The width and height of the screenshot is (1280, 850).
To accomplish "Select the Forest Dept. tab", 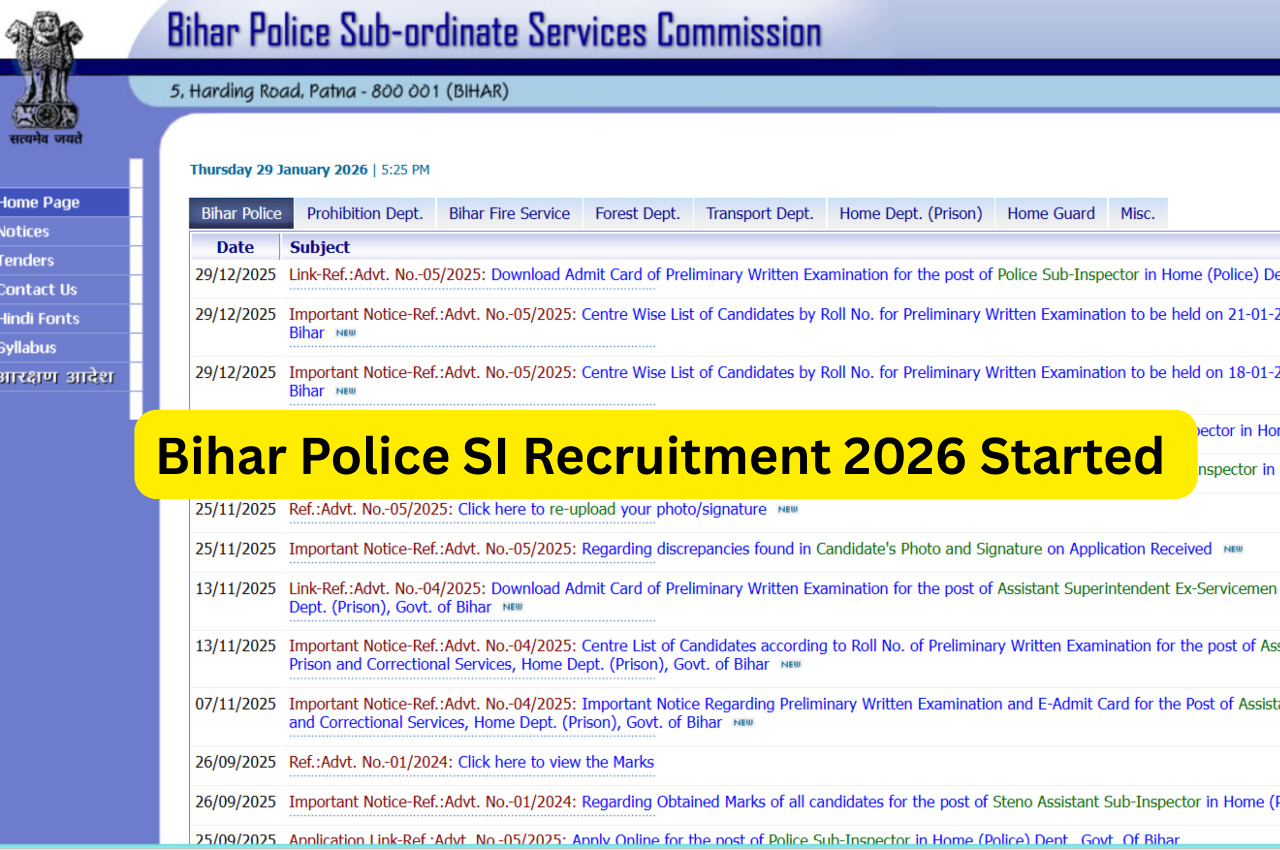I will point(637,213).
